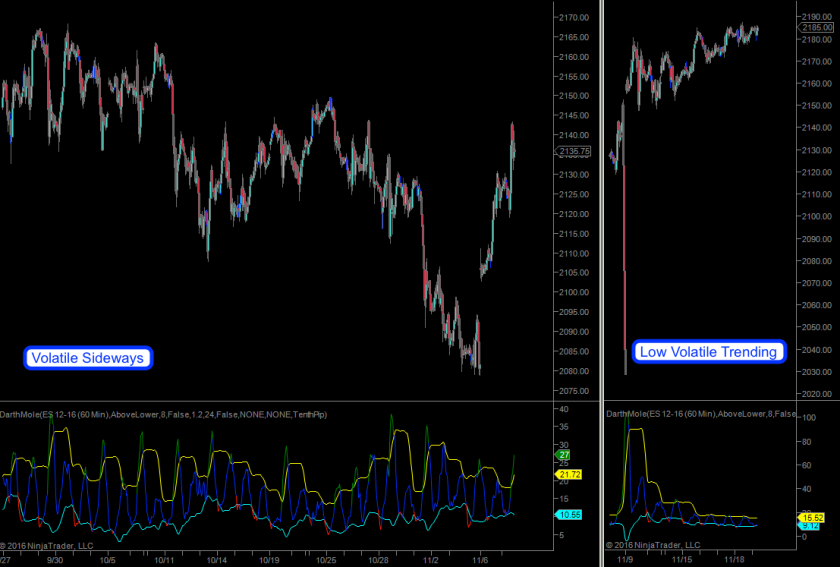The image size is (840, 567).
Task: Click the DarthMole indicator label in left panel
Action: pyautogui.click(x=163, y=414)
